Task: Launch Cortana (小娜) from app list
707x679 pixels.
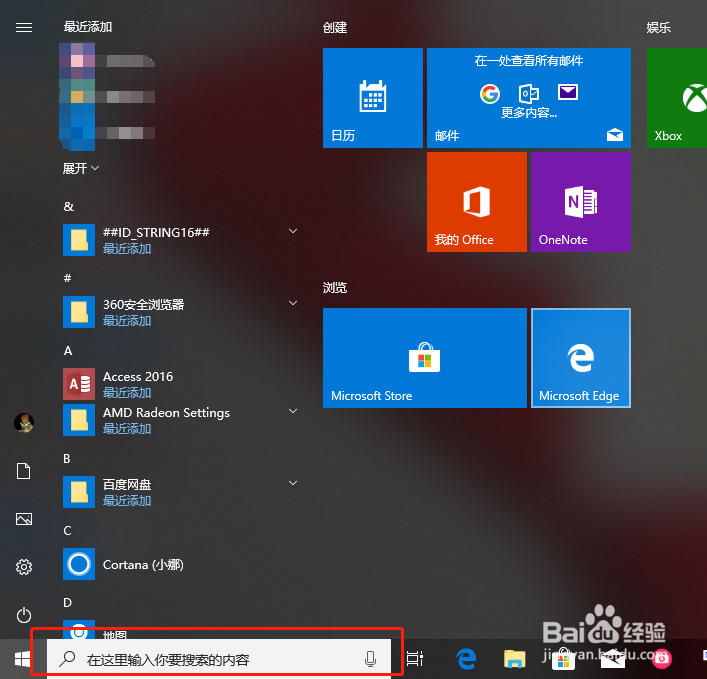Action: pyautogui.click(x=180, y=564)
